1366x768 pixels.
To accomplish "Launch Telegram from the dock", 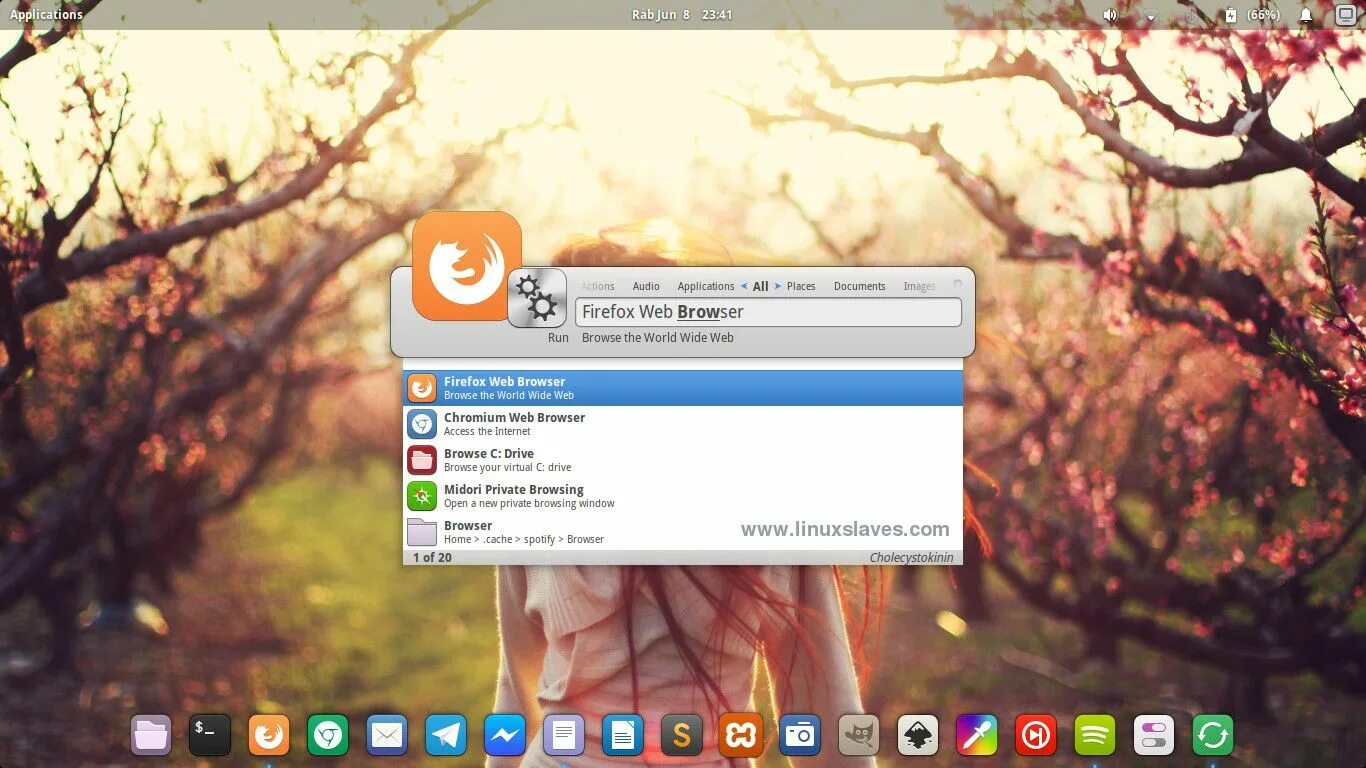I will pyautogui.click(x=446, y=736).
